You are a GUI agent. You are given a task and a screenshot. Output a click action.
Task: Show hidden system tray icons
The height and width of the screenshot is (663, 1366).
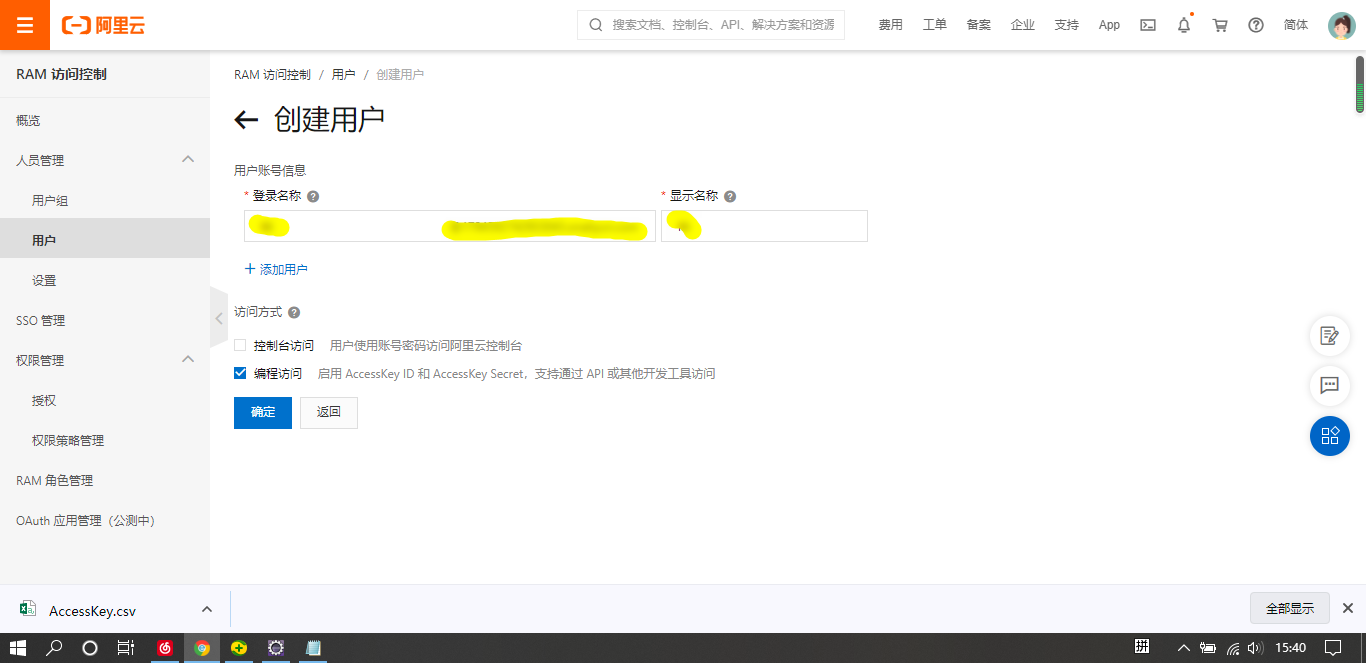(x=1184, y=648)
